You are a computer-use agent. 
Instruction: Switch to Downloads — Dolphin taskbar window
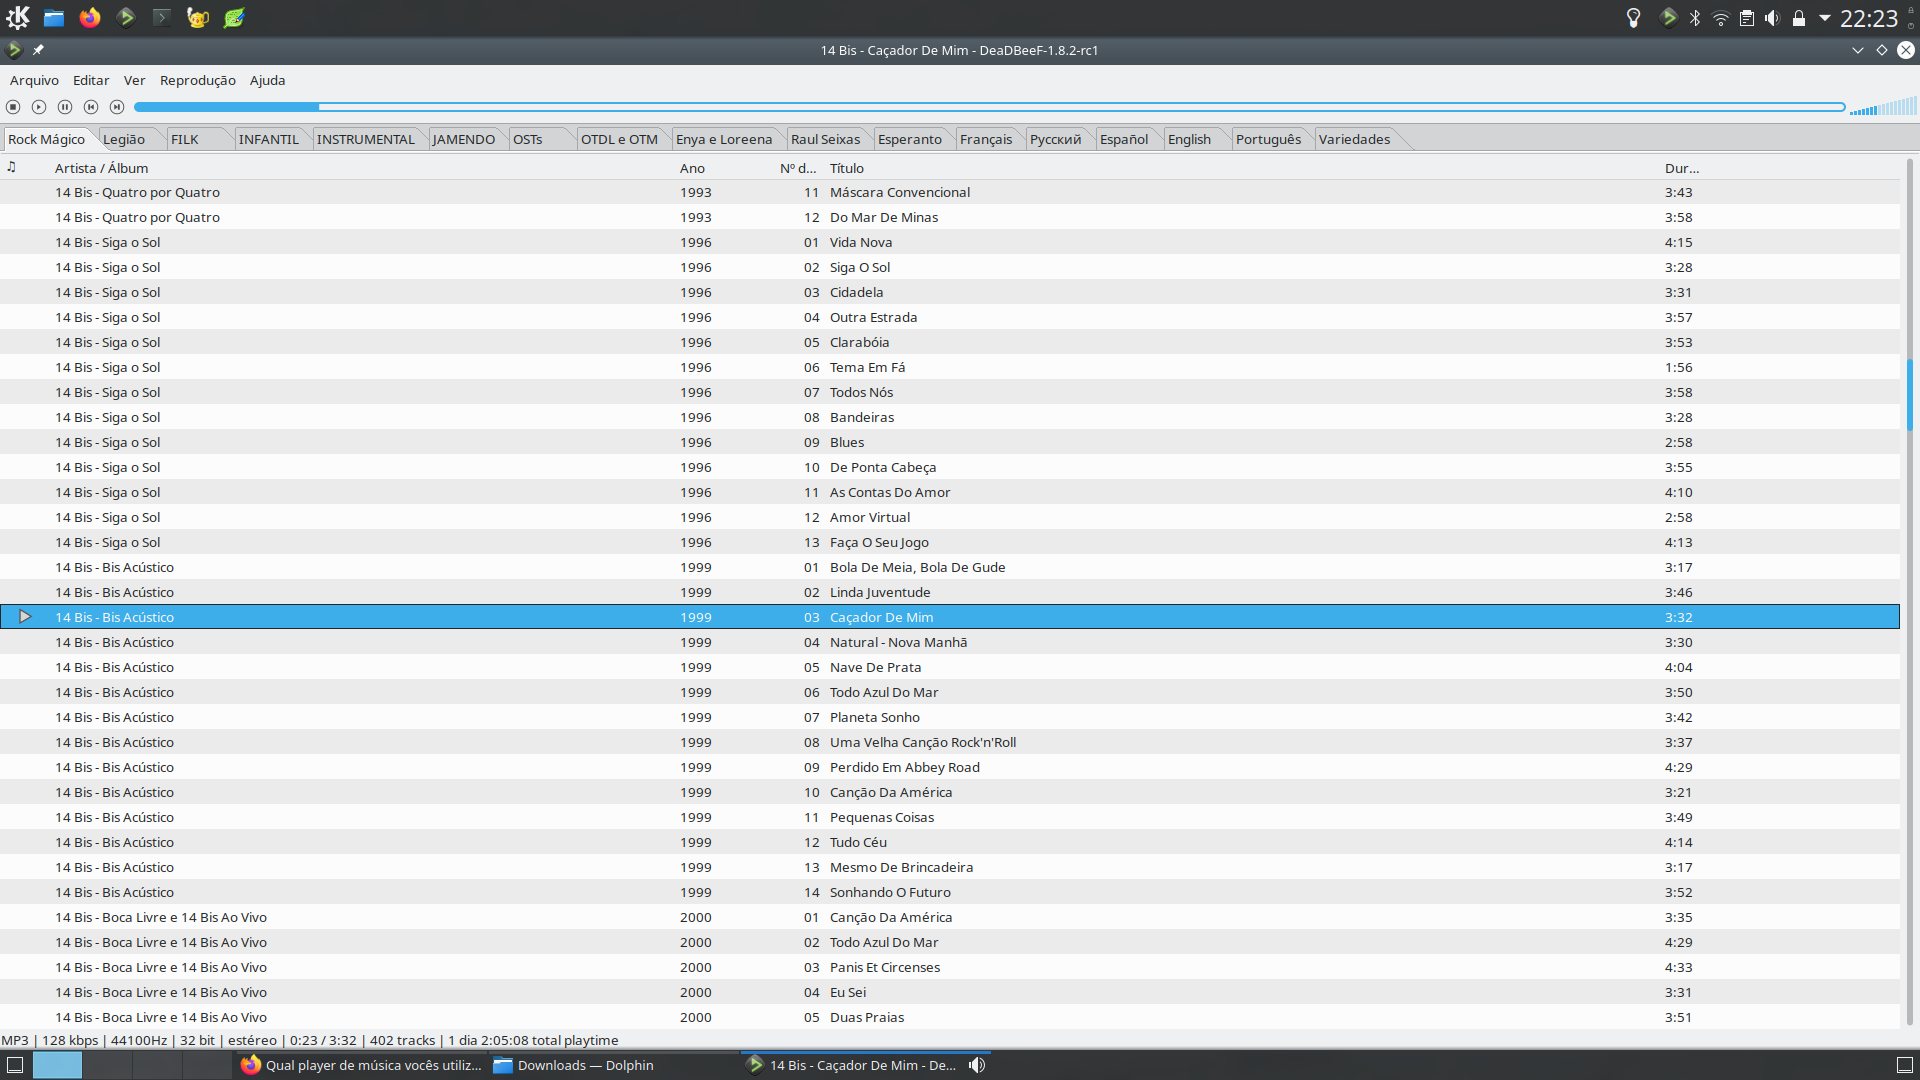pos(584,1065)
